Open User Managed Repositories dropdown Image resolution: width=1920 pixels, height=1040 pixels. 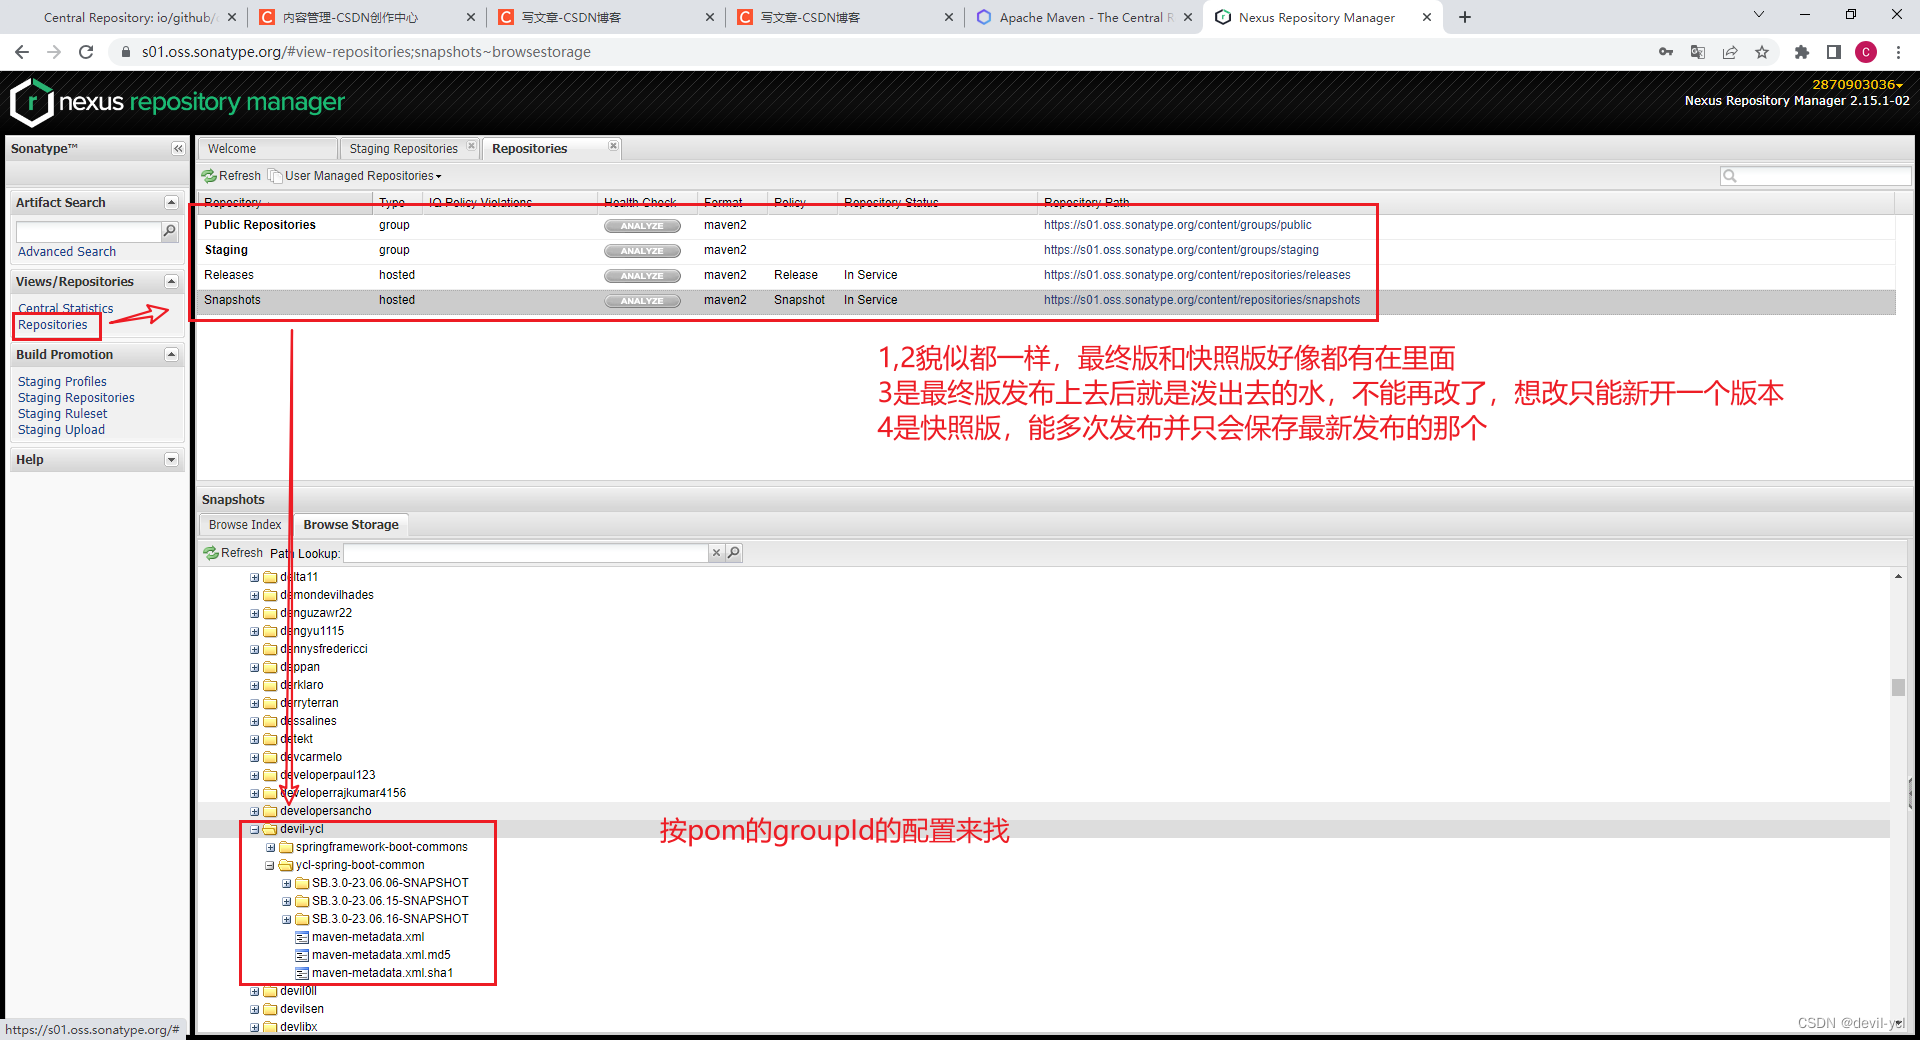pos(356,176)
